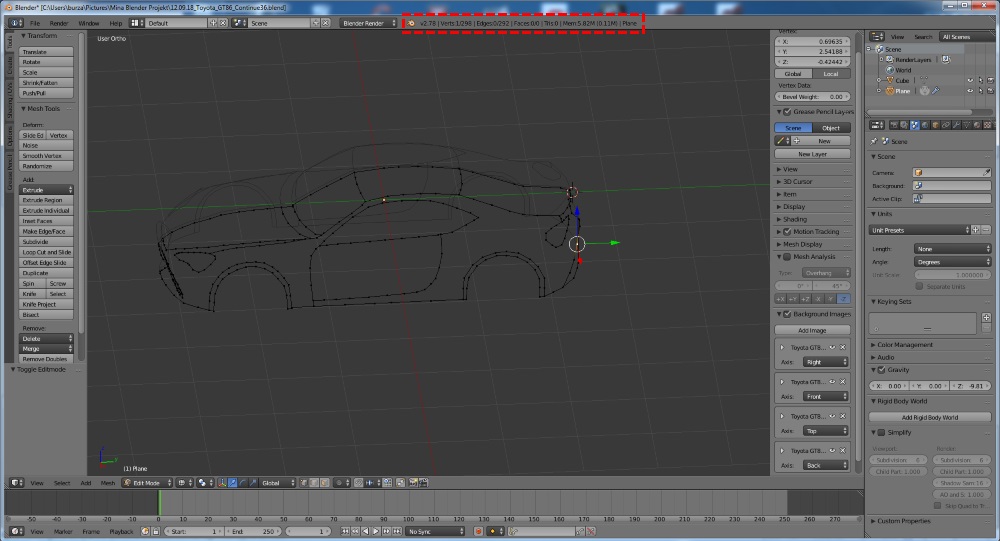Hide the Front axis Toyota background image
Viewport: 1000px width, 541px height.
click(x=832, y=382)
